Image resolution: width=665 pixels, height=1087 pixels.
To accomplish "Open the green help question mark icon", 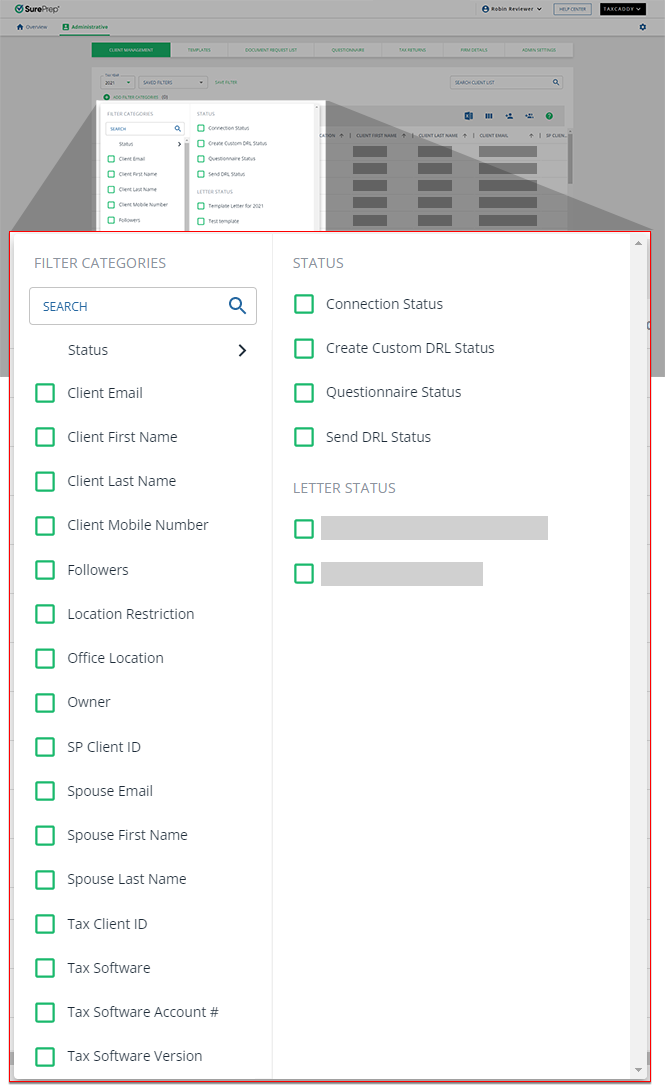I will [549, 115].
